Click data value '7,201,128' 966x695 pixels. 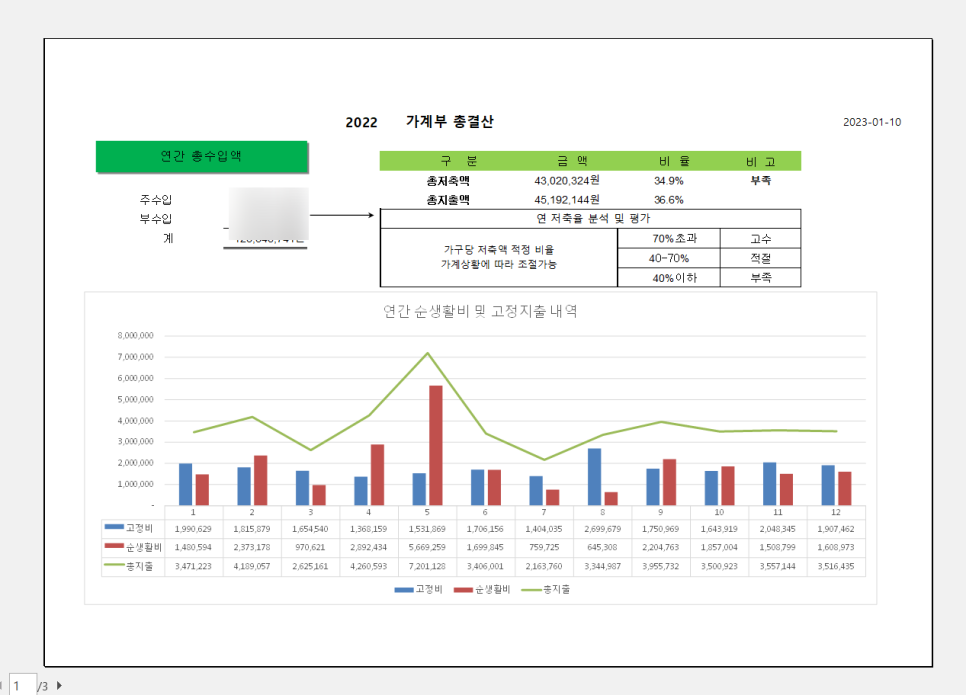(x=427, y=566)
